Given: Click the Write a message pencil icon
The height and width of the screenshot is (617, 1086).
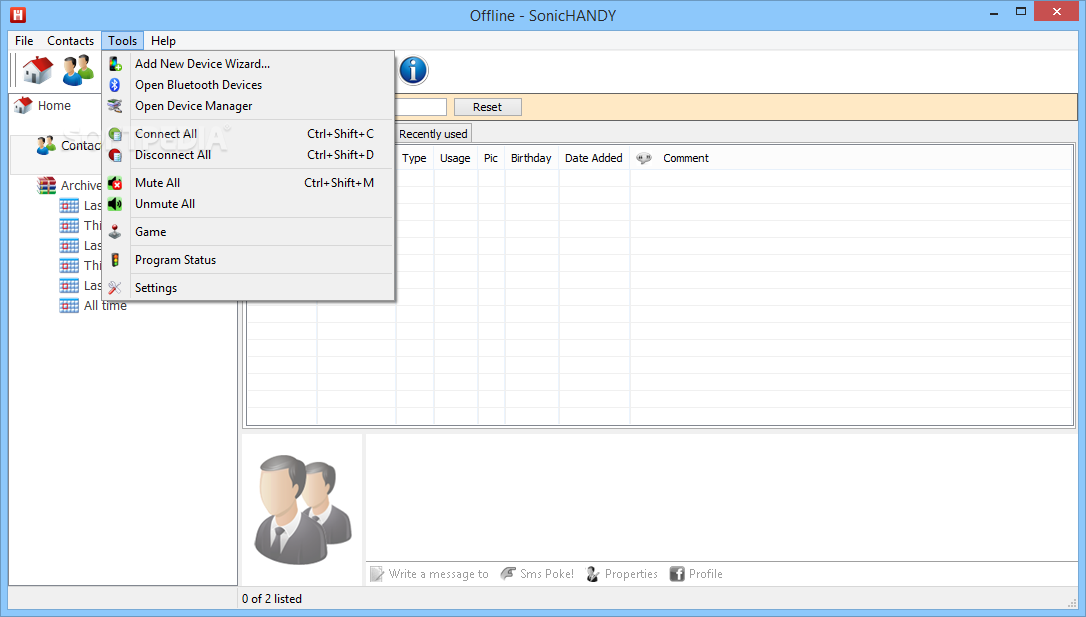Looking at the screenshot, I should click(377, 573).
